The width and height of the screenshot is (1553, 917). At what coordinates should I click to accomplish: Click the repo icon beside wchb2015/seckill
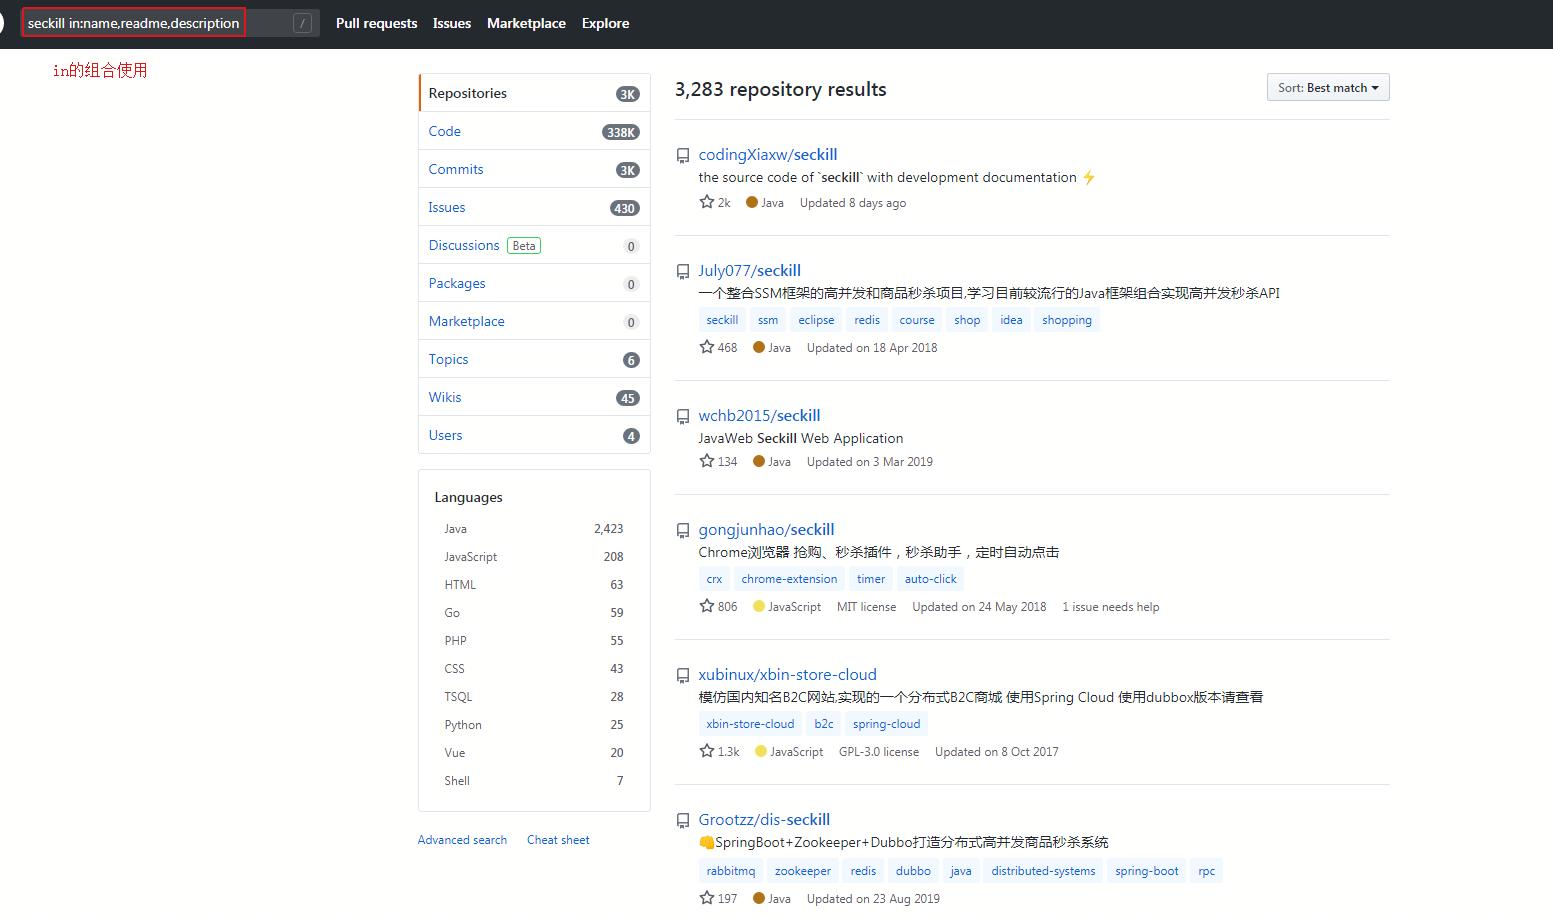click(x=683, y=416)
